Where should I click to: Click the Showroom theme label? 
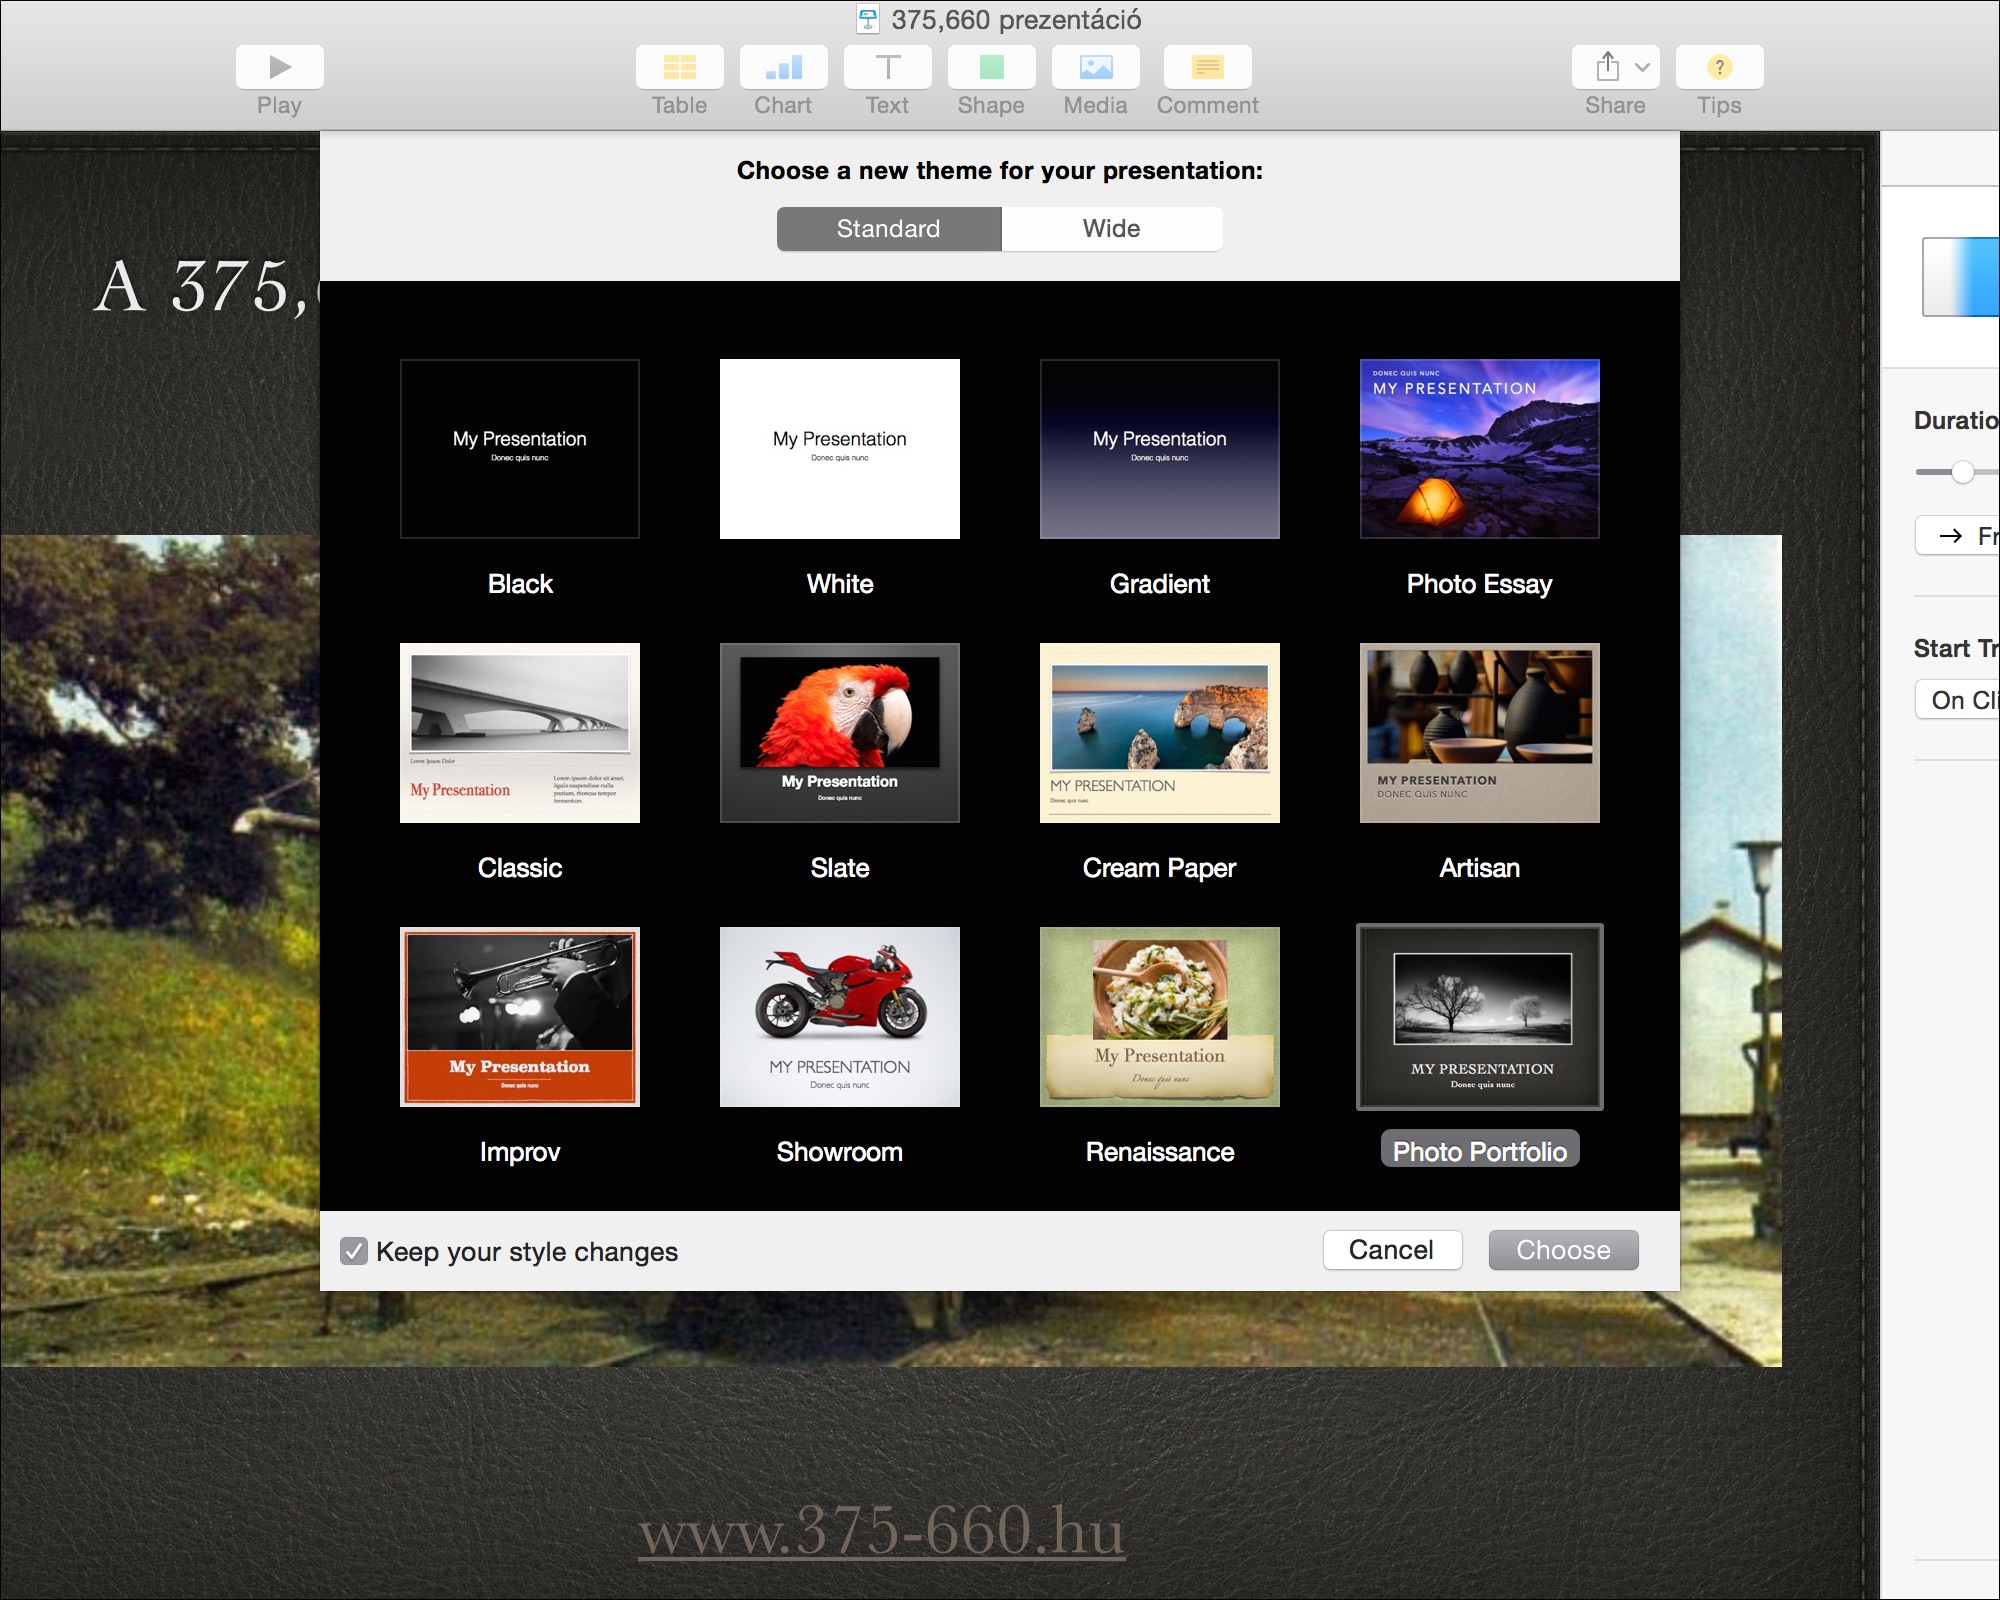click(x=840, y=1152)
